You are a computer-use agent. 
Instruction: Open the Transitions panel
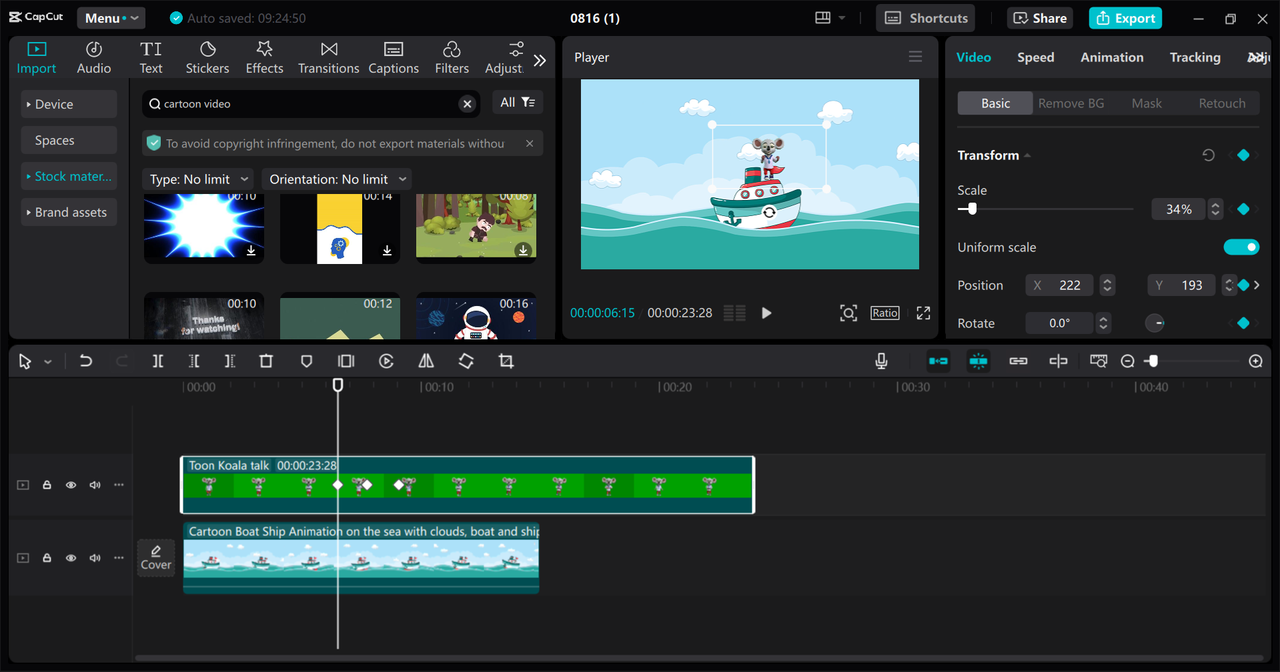click(328, 58)
